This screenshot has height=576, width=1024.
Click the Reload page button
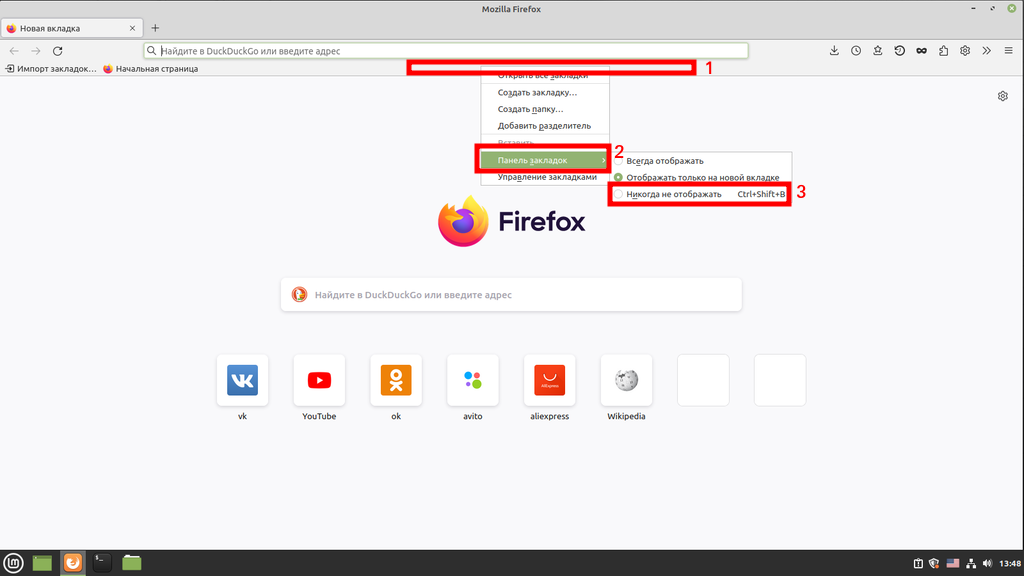58,51
